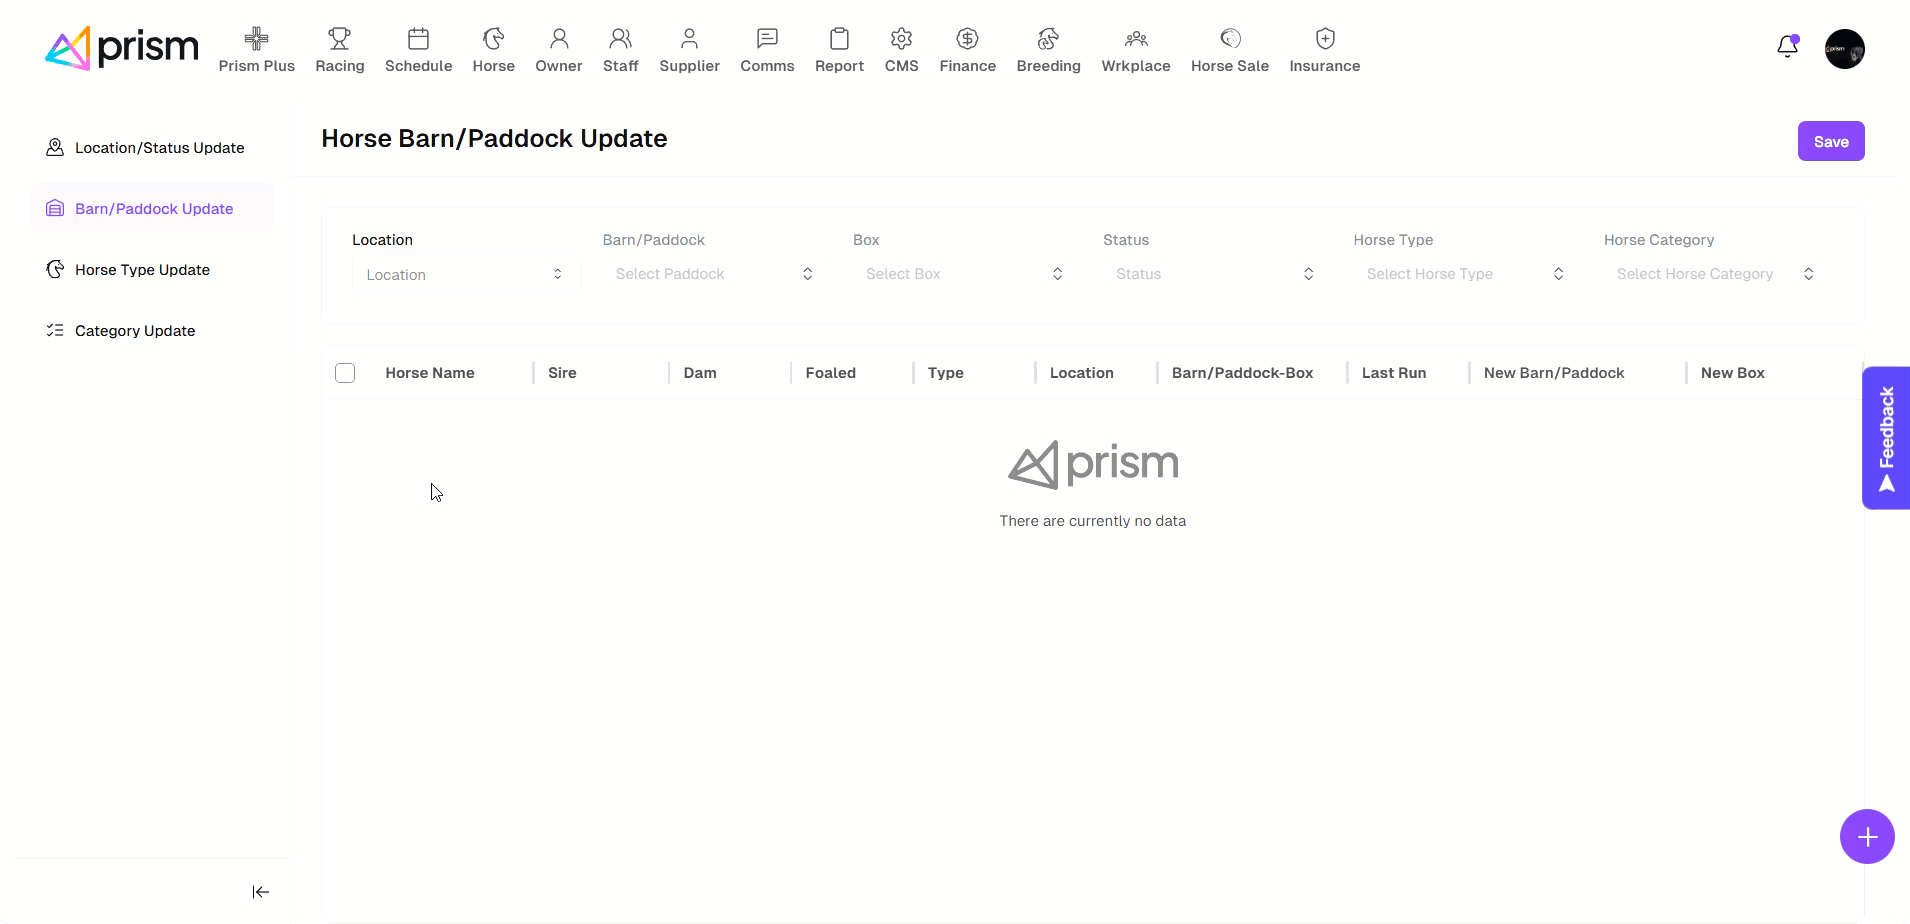Open the Select Paddock dropdown
Screen dimensions: 1910x924
[714, 274]
